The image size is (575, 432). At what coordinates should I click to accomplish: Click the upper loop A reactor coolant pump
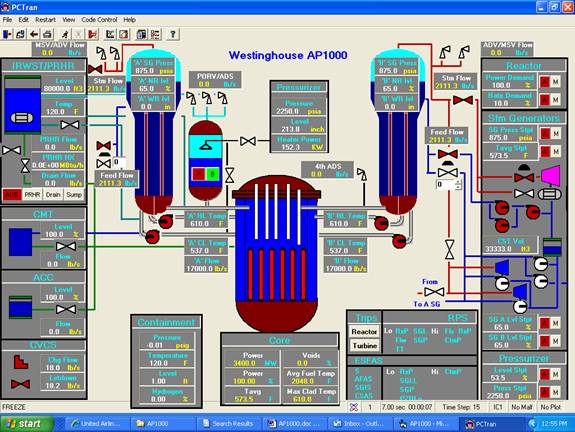165,221
